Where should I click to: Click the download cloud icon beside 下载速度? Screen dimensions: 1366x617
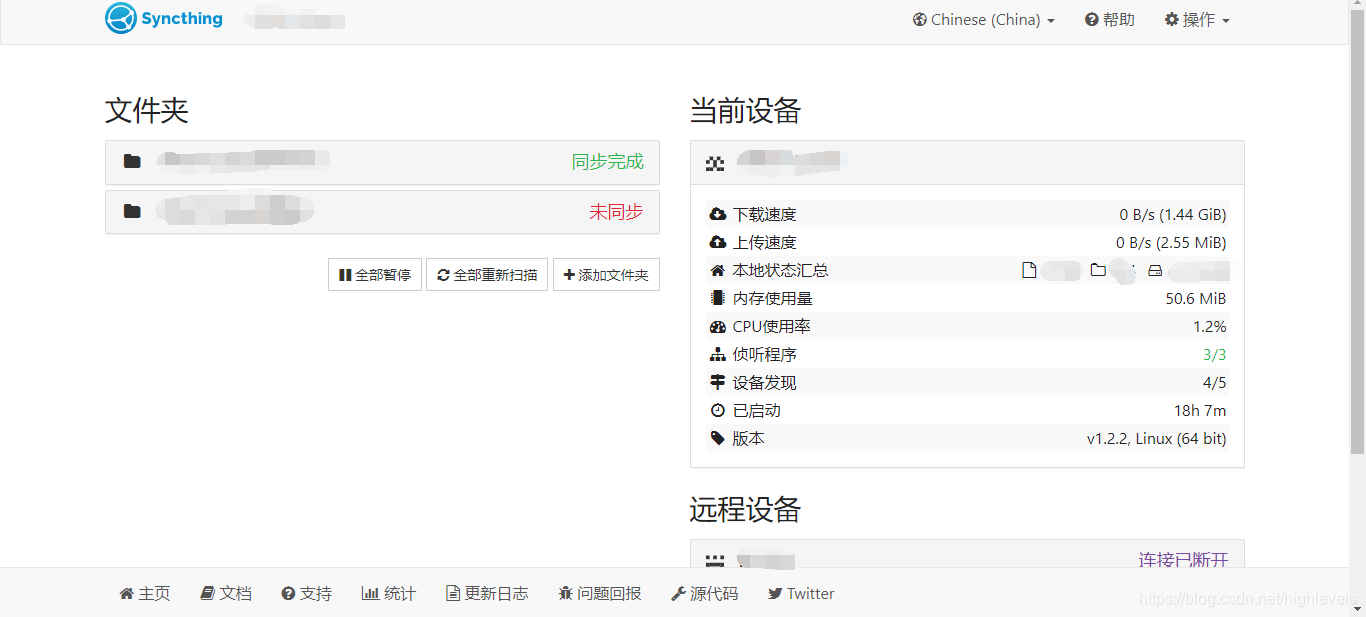(718, 215)
